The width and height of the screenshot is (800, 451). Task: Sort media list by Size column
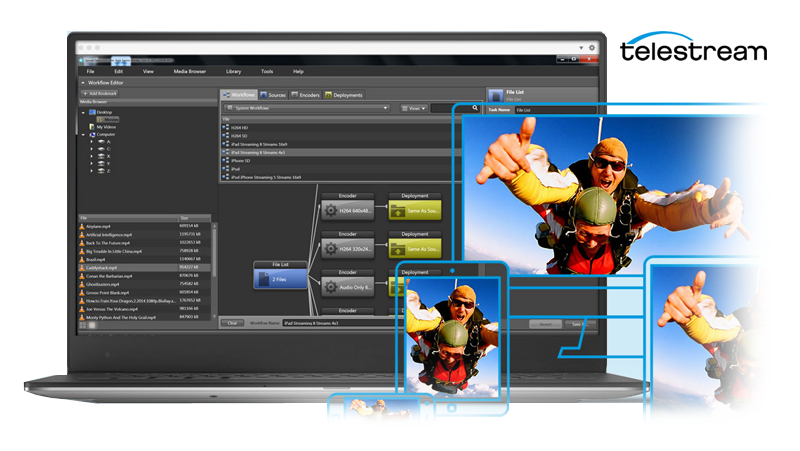[194, 218]
